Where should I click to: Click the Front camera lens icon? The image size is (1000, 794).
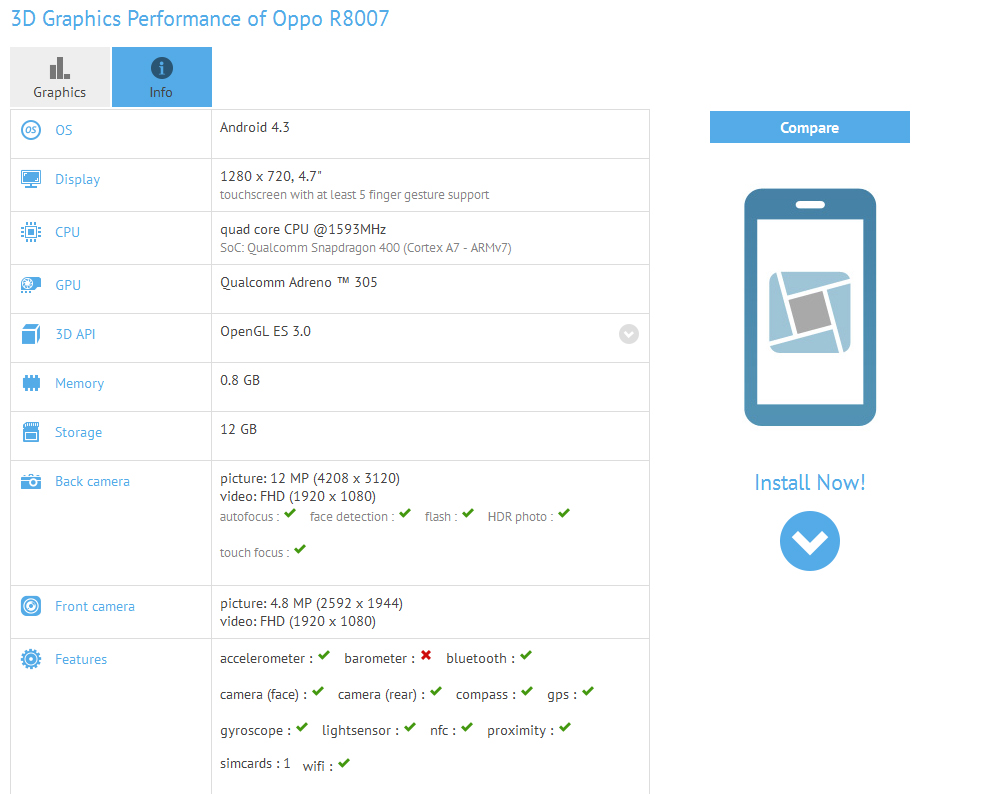click(x=31, y=606)
